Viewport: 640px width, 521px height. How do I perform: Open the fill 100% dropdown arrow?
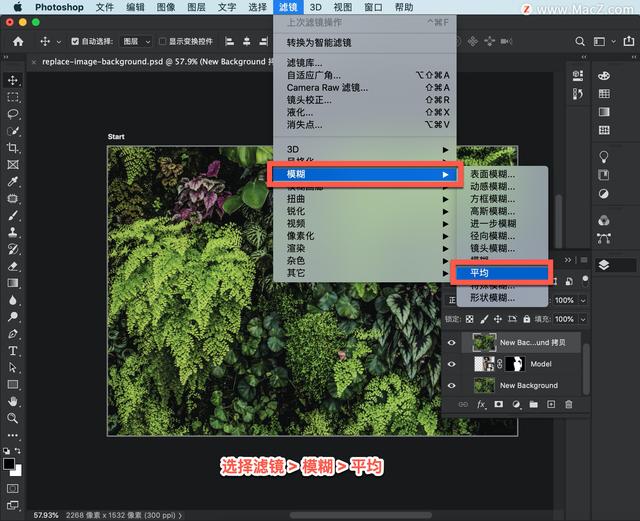click(583, 319)
